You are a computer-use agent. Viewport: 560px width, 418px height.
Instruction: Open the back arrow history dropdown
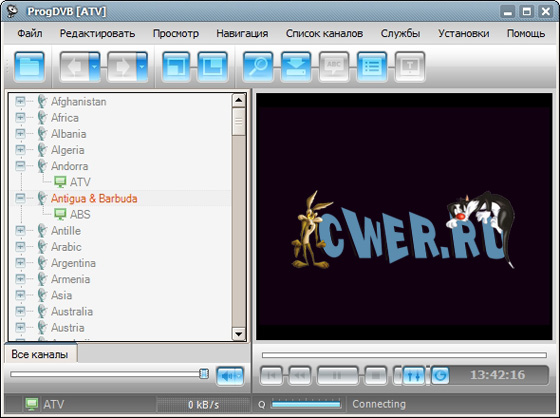tap(94, 67)
